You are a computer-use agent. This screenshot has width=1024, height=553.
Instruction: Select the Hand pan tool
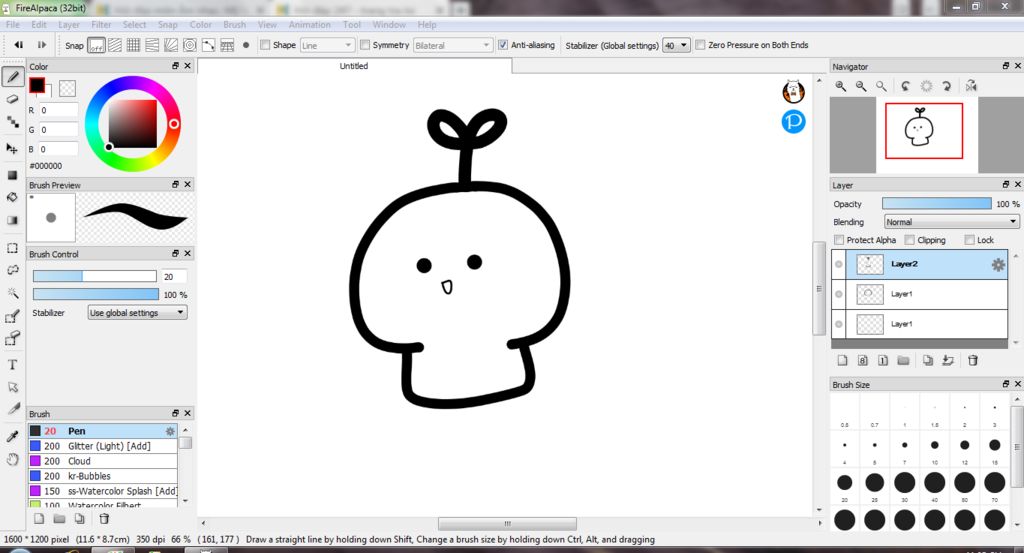(x=12, y=460)
